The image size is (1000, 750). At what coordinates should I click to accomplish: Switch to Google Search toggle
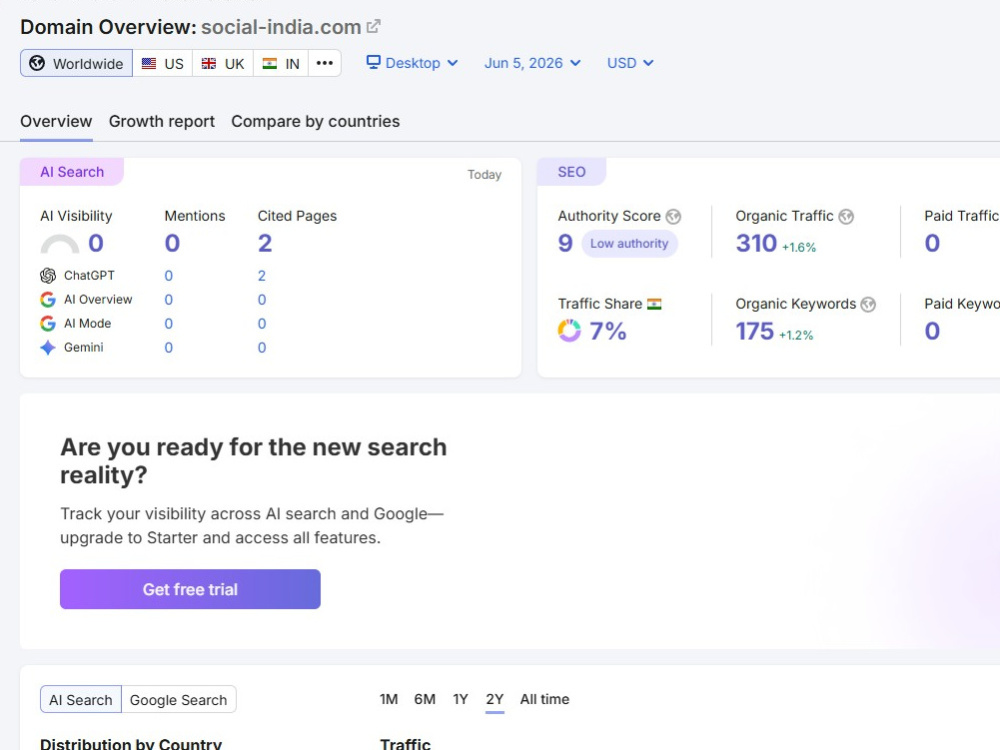(179, 700)
